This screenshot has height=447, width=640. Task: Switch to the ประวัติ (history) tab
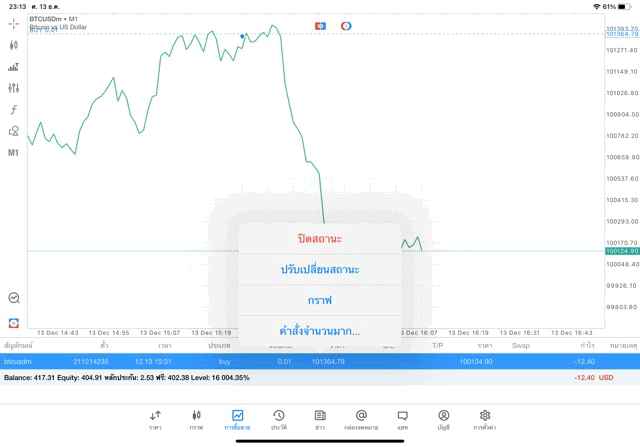(278, 419)
